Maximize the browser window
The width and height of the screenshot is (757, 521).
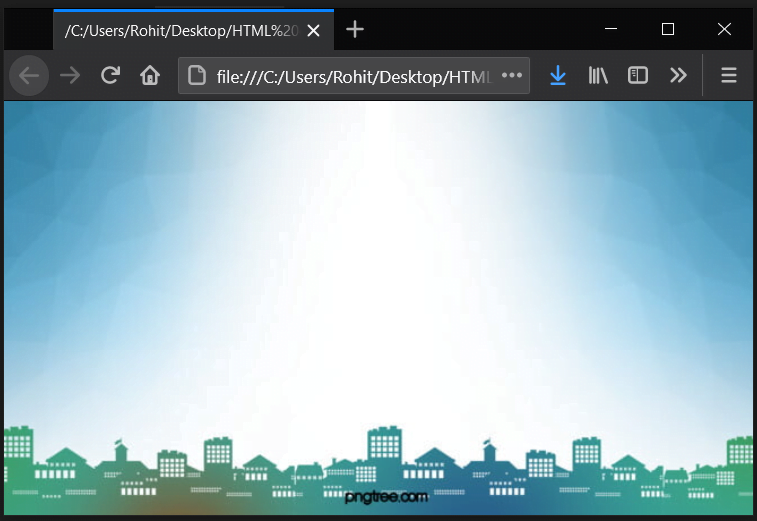point(668,29)
